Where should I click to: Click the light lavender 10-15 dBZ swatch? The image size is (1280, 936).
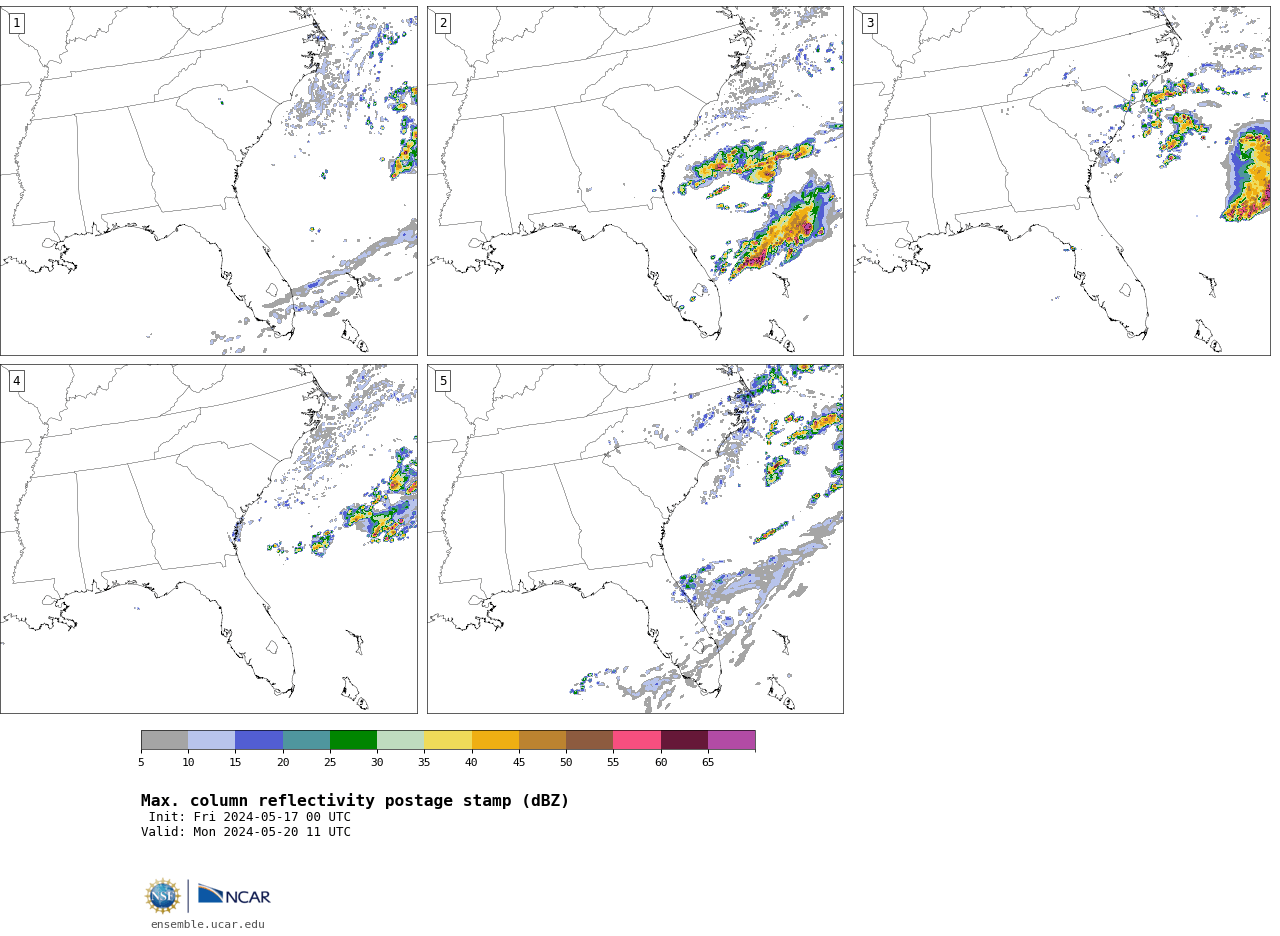tap(212, 740)
